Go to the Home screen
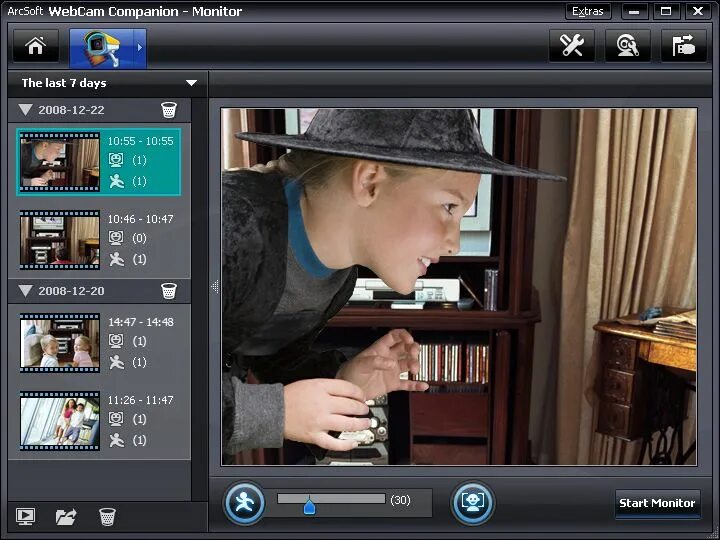The image size is (720, 540). point(36,46)
